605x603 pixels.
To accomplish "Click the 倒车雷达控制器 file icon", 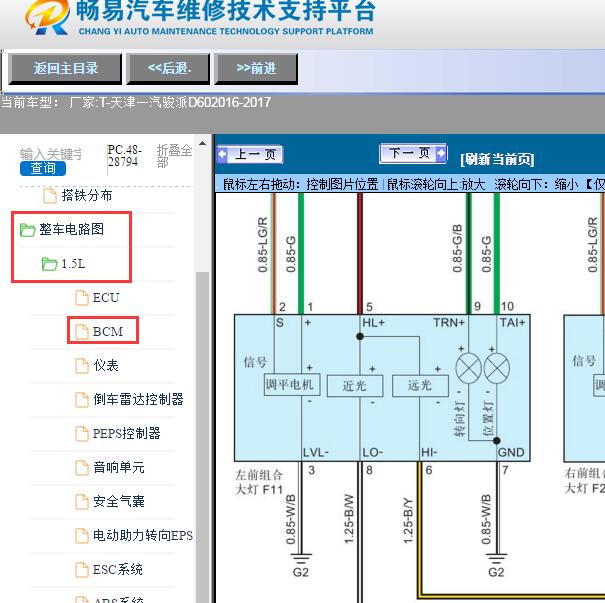I will (81, 400).
